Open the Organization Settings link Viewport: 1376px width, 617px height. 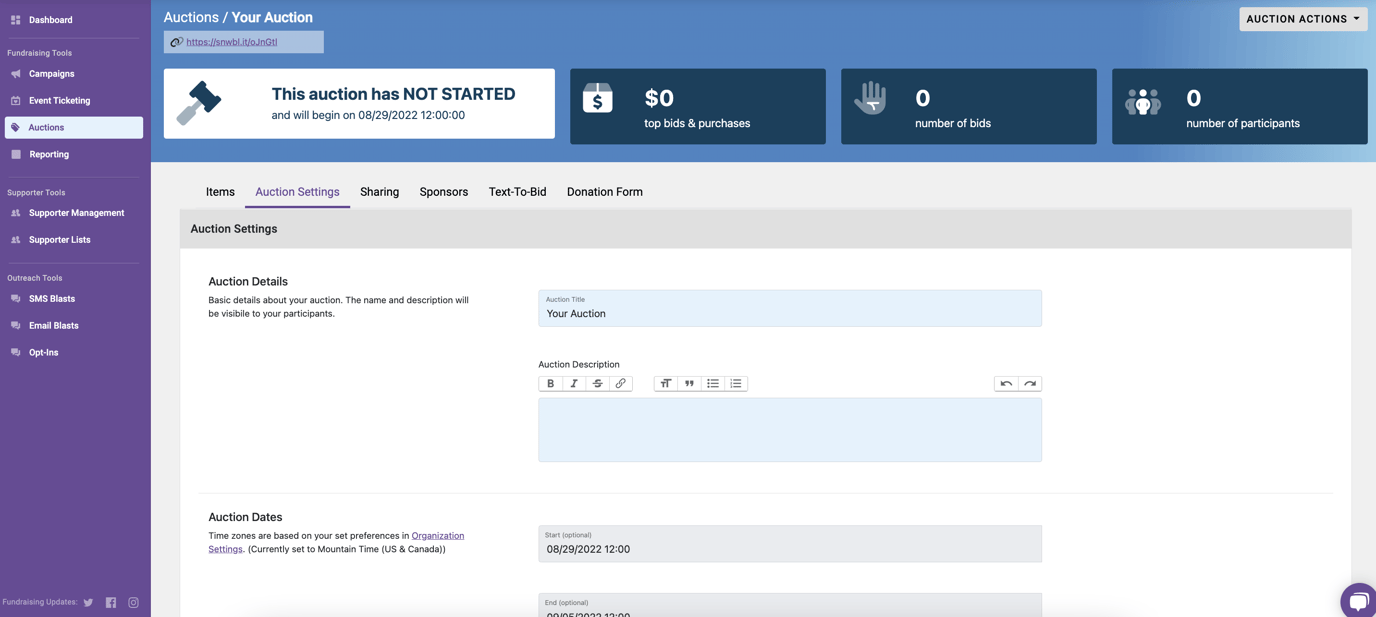tap(437, 536)
